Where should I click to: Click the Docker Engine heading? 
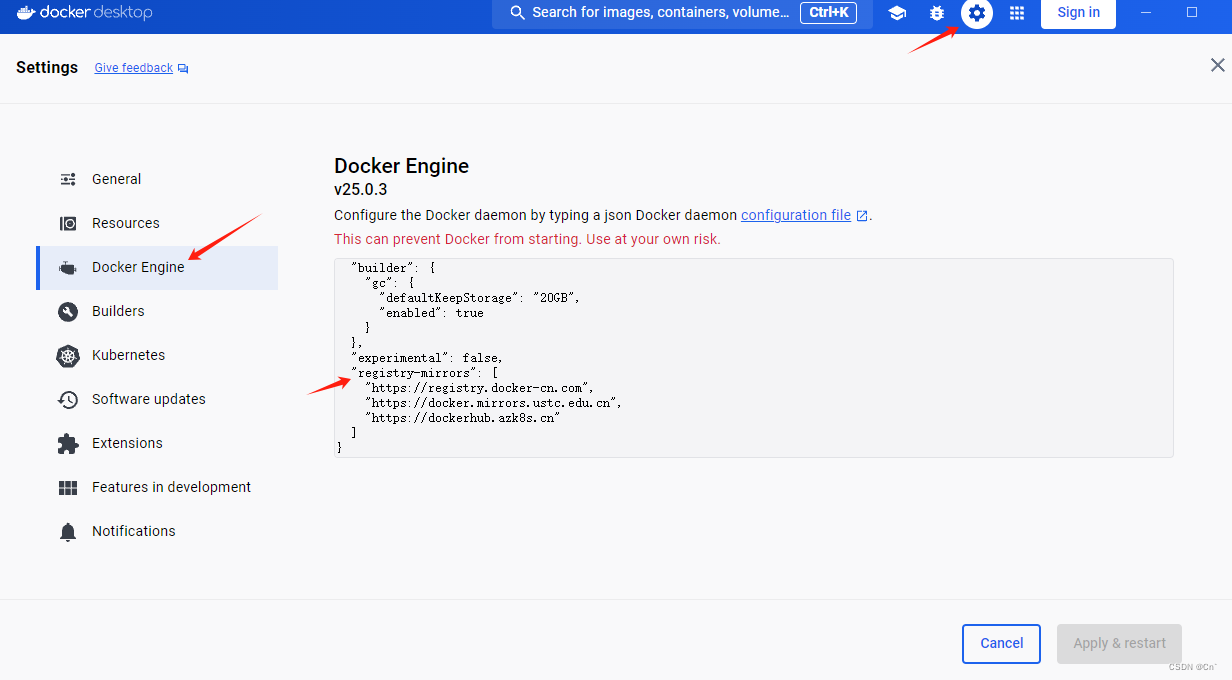click(x=401, y=166)
